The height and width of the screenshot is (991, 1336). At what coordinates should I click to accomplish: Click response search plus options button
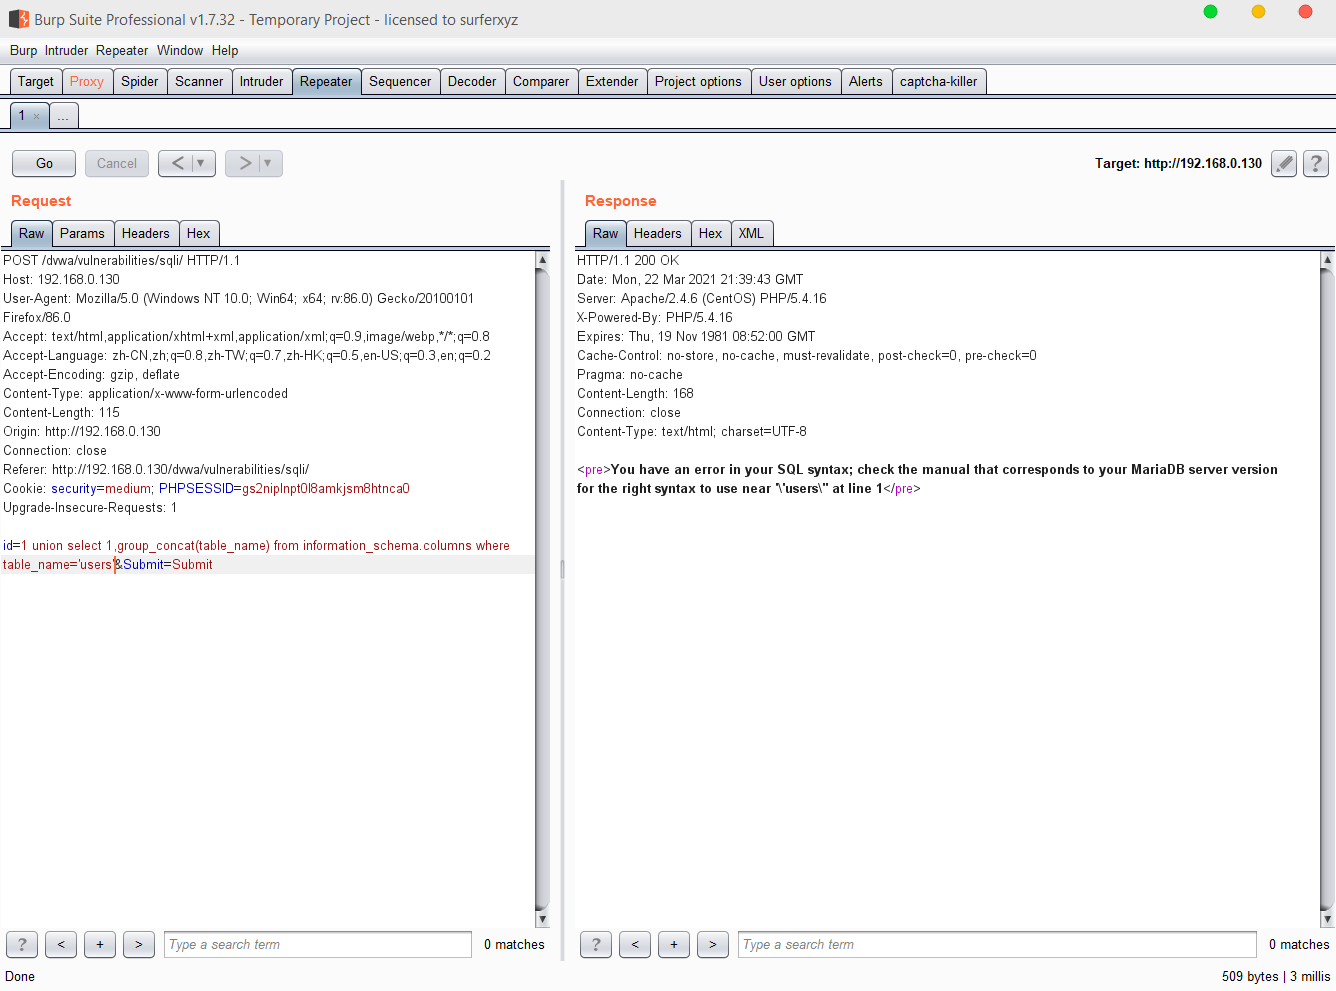pos(674,944)
